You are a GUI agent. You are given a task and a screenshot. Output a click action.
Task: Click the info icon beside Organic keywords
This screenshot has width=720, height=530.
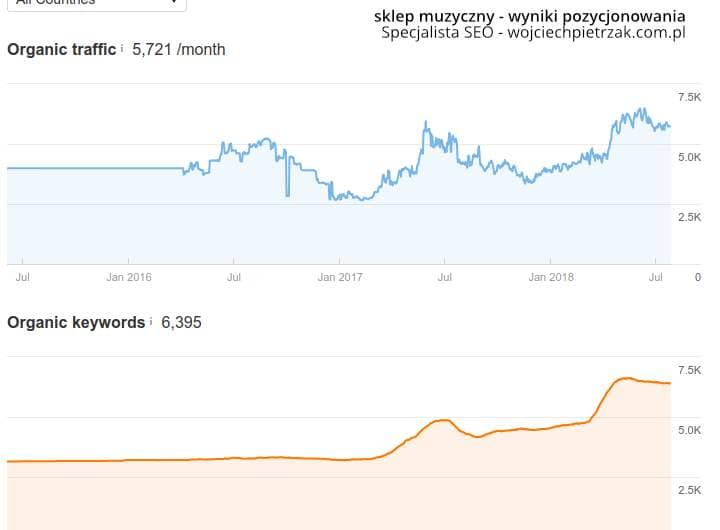tap(151, 321)
